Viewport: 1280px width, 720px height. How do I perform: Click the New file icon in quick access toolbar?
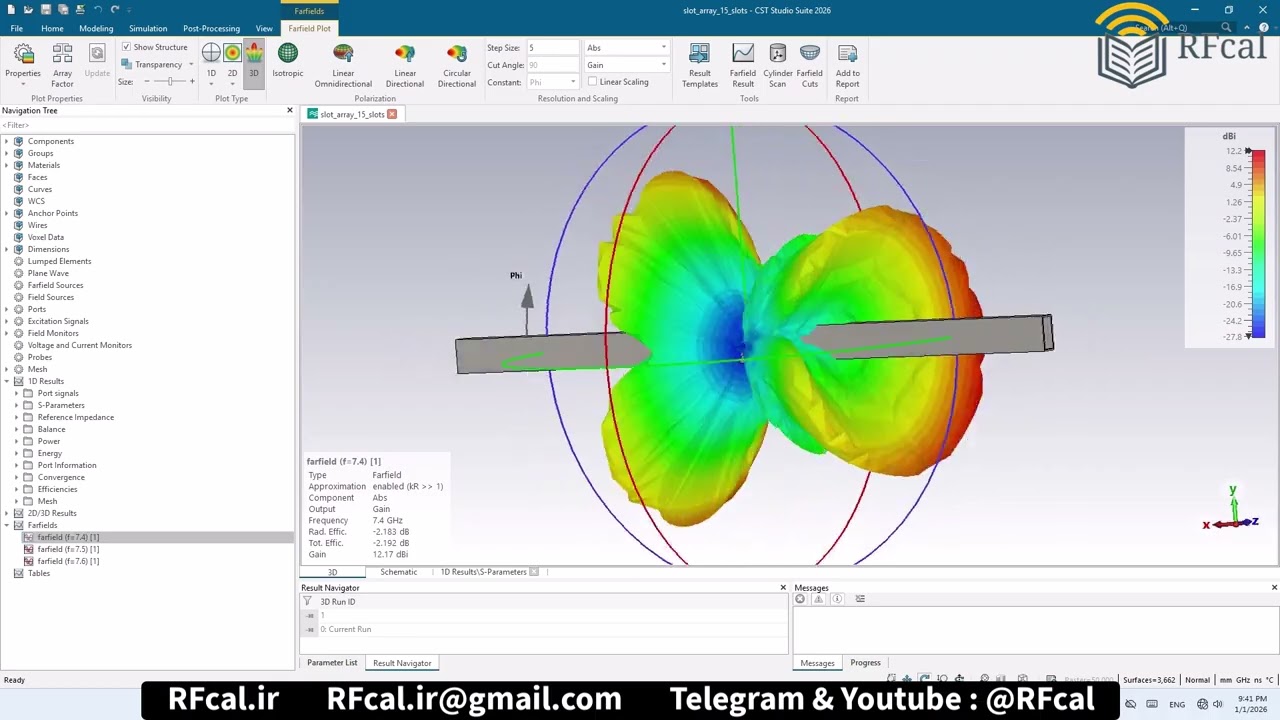(x=12, y=10)
